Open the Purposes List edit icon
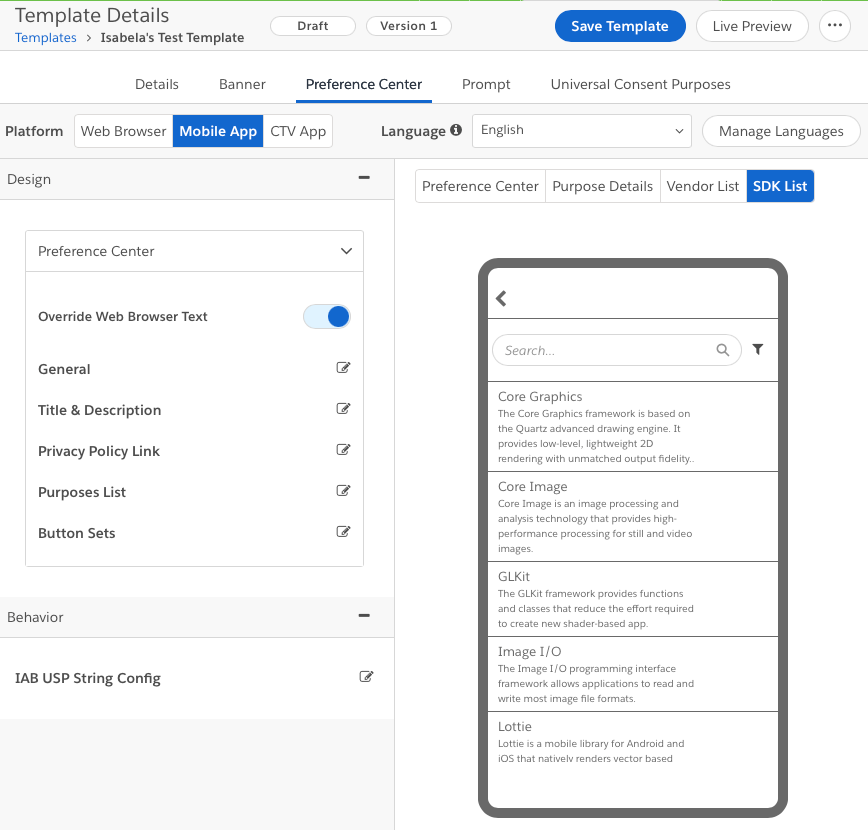The height and width of the screenshot is (830, 868). 343,491
